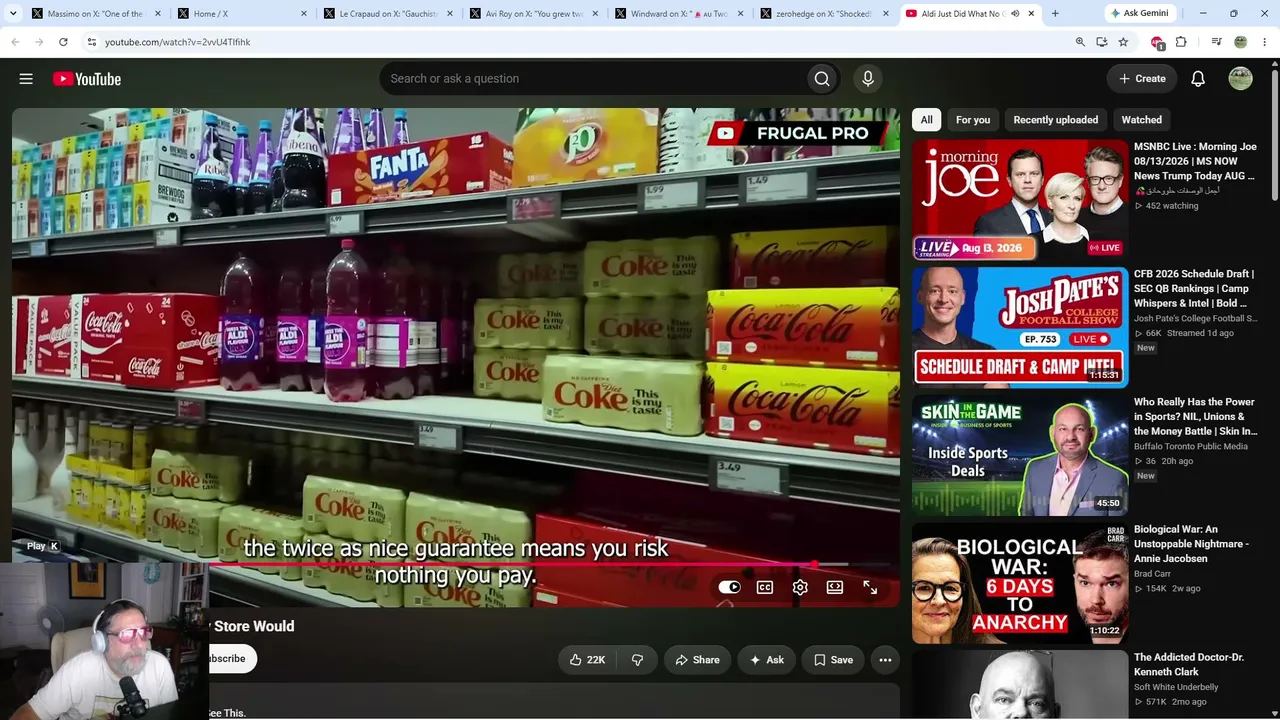Click the YouTube search input field
The height and width of the screenshot is (720, 1280).
pyautogui.click(x=593, y=79)
